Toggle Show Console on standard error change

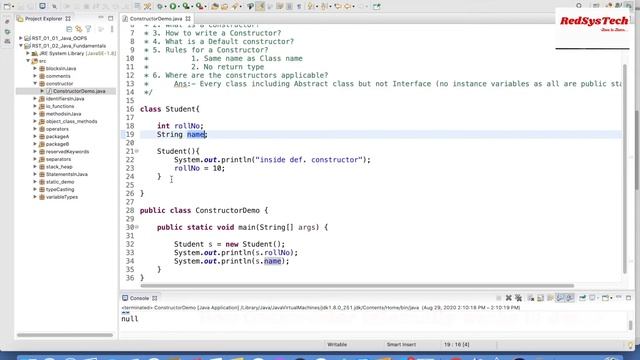[570, 298]
